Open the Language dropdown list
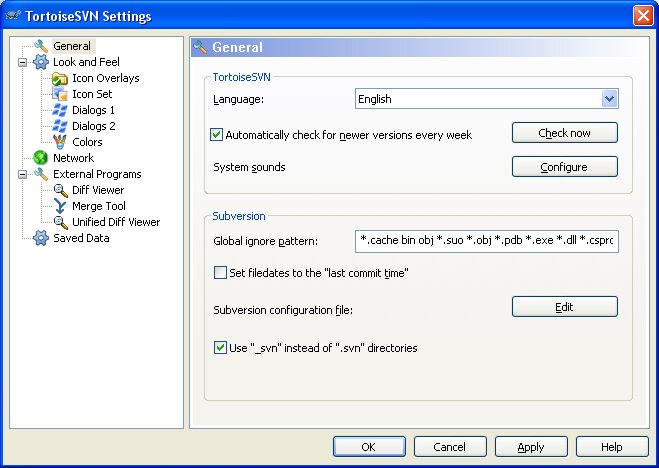Image resolution: width=659 pixels, height=468 pixels. pos(609,99)
